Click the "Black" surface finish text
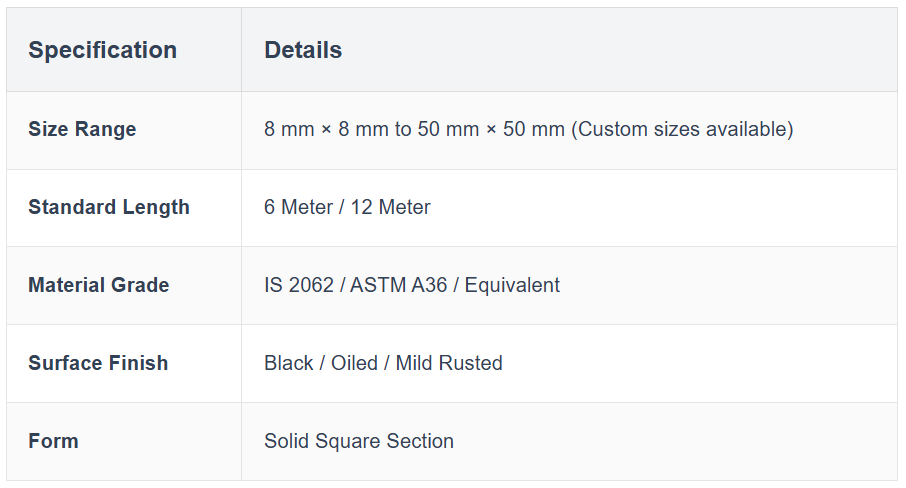 point(289,363)
